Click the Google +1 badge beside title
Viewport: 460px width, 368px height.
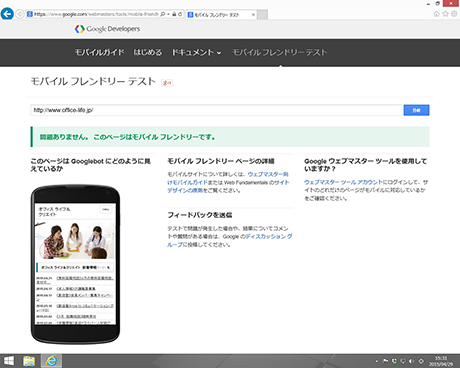[167, 83]
